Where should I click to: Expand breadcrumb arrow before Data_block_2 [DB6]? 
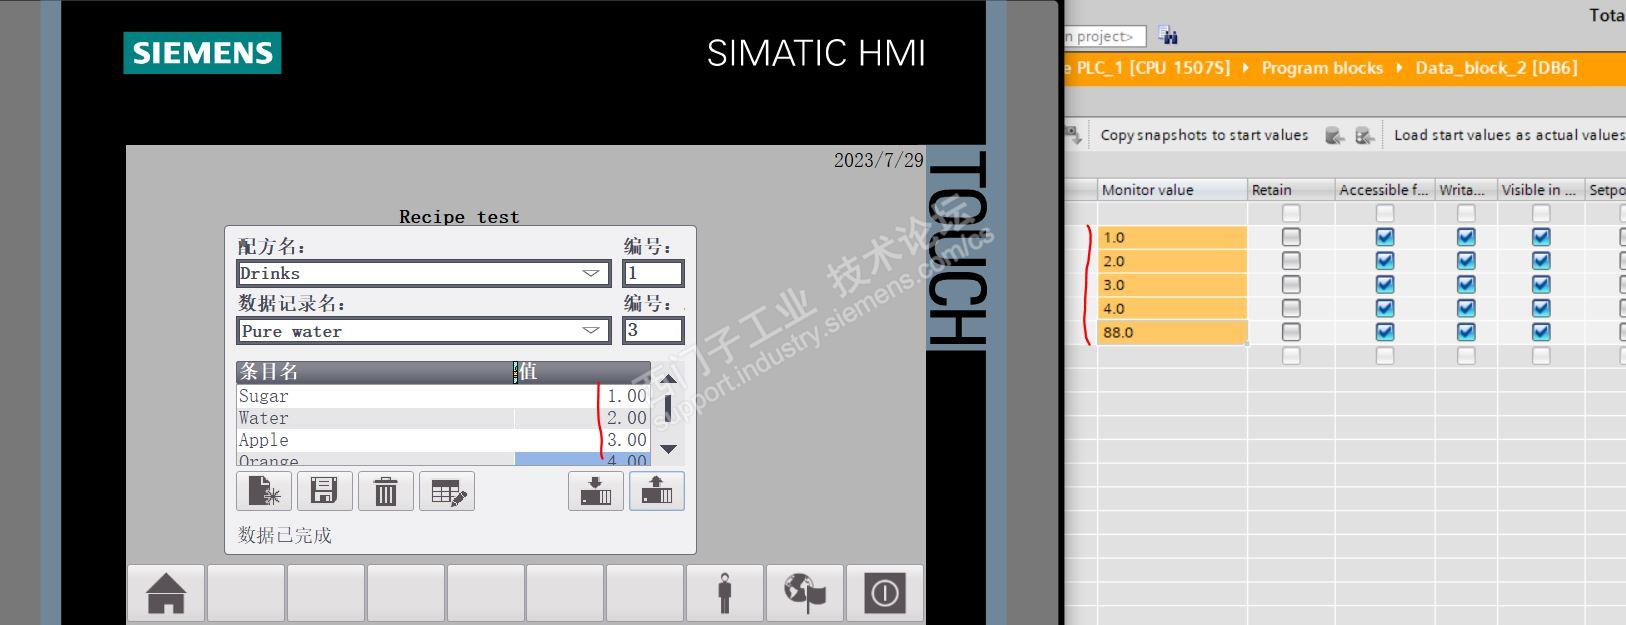pos(1399,68)
